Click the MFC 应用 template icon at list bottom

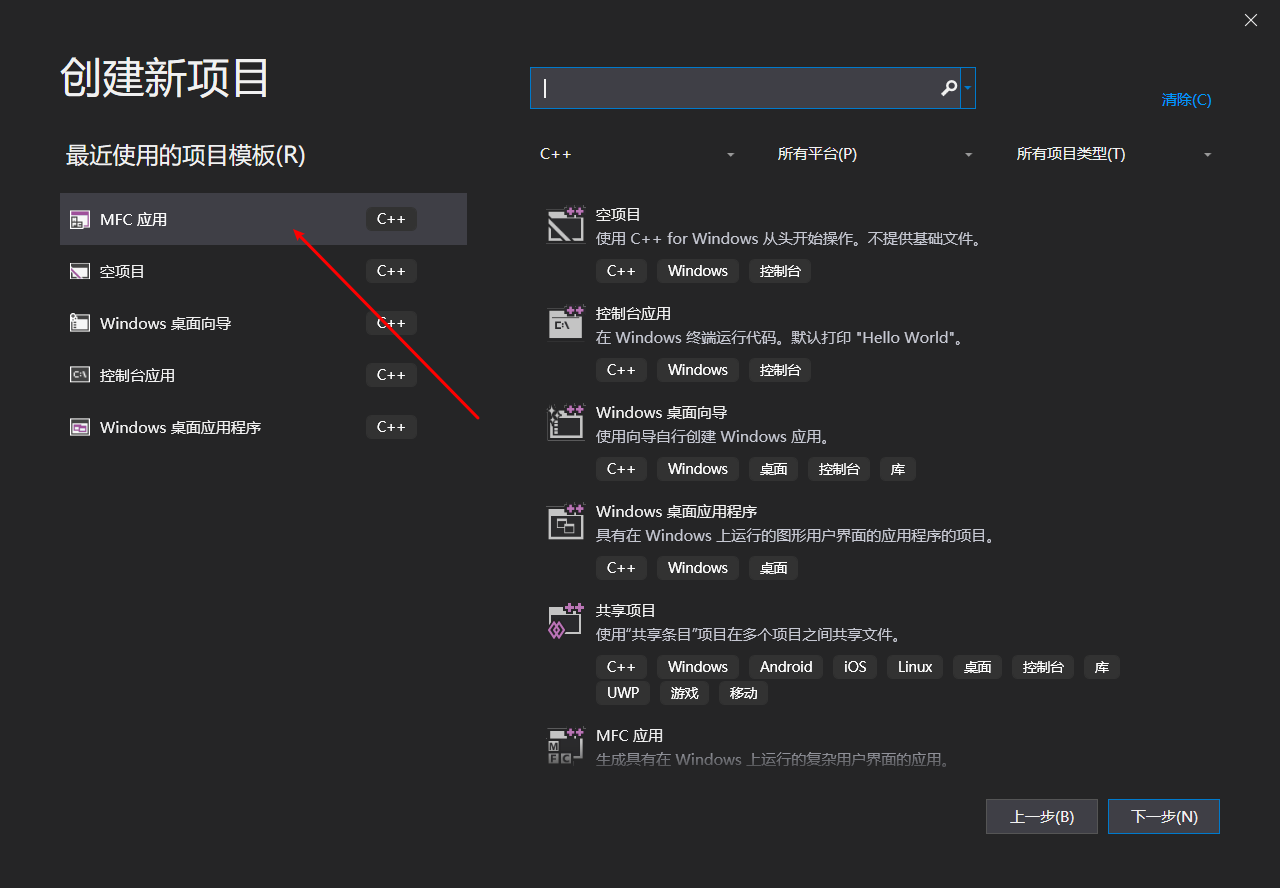tap(565, 744)
